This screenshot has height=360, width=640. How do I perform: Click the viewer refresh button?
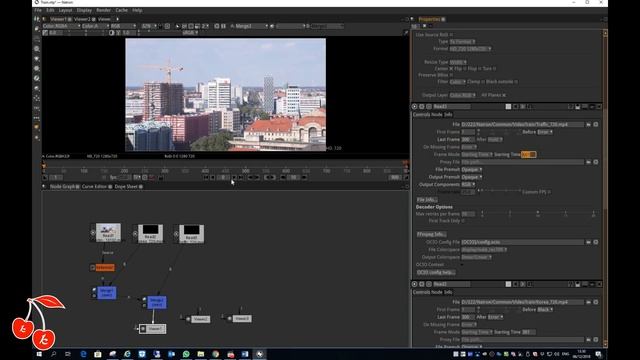coord(217,26)
